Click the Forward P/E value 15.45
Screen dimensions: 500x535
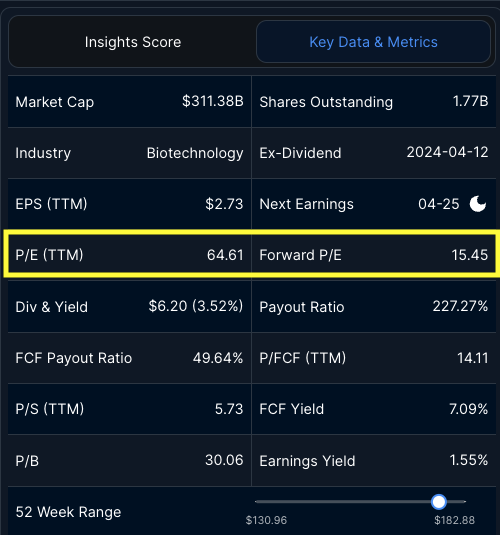[470, 255]
